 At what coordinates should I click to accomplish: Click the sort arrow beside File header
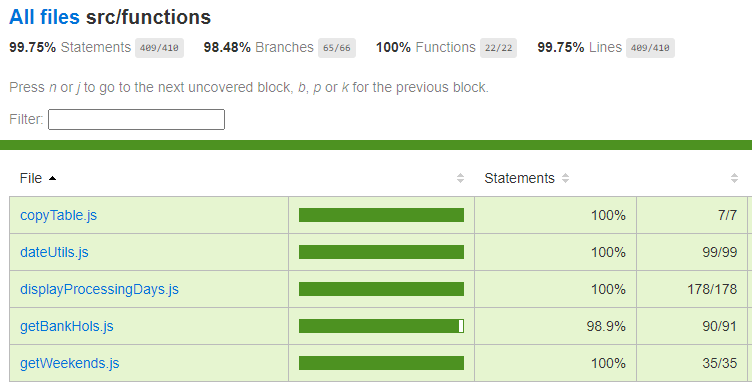(53, 178)
